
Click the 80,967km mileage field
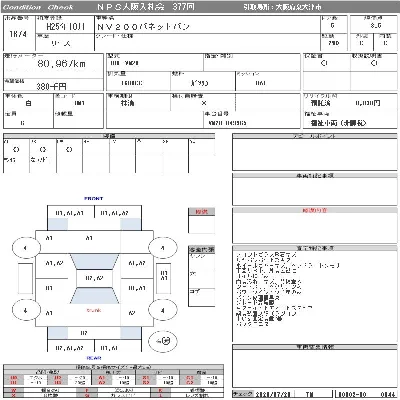[62, 63]
